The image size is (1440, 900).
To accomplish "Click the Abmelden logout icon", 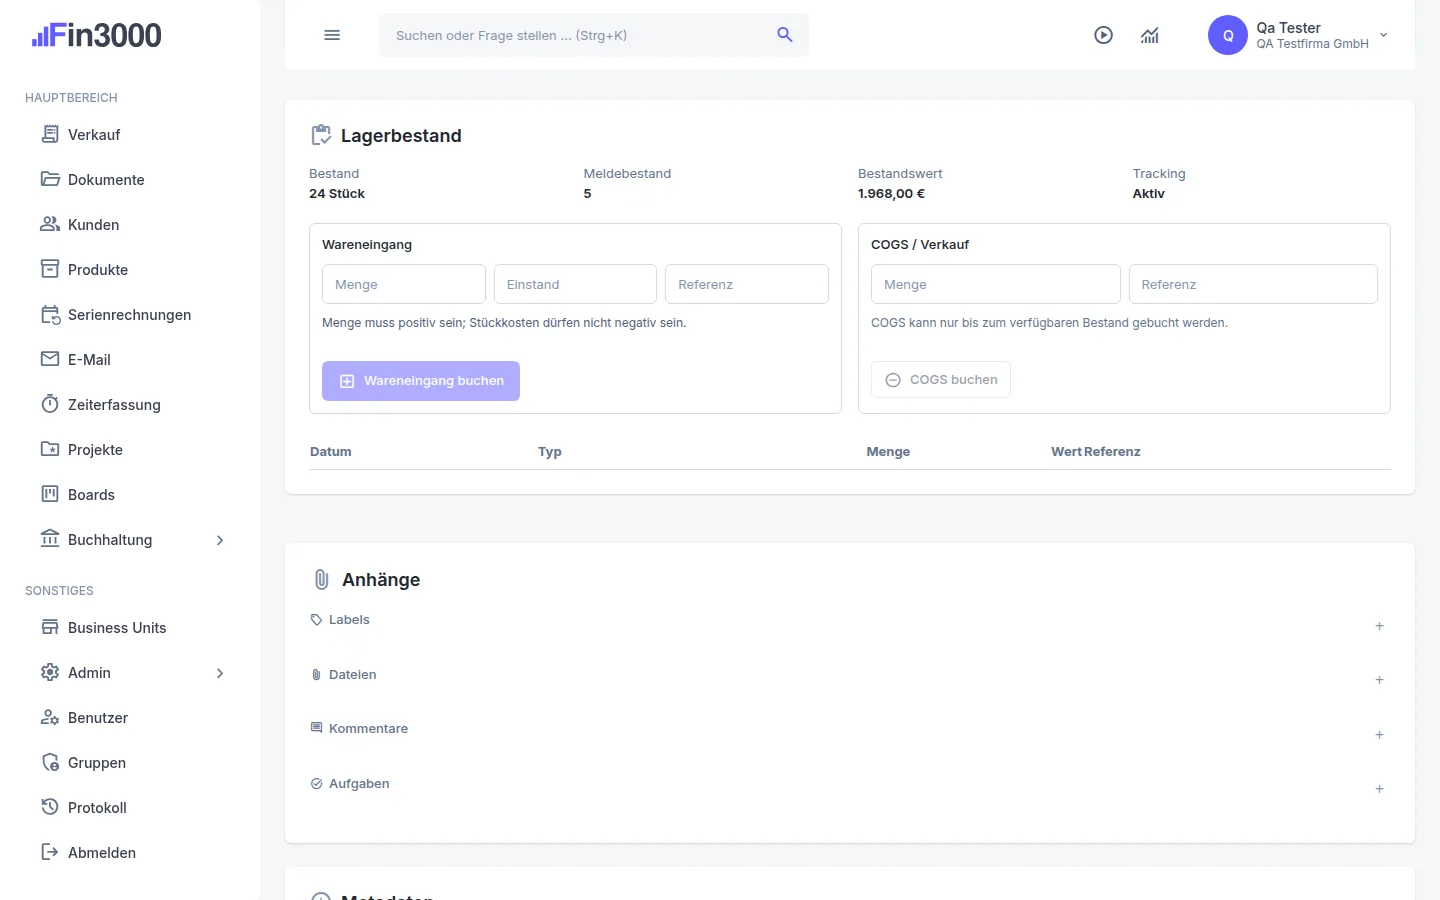I will click(x=50, y=852).
